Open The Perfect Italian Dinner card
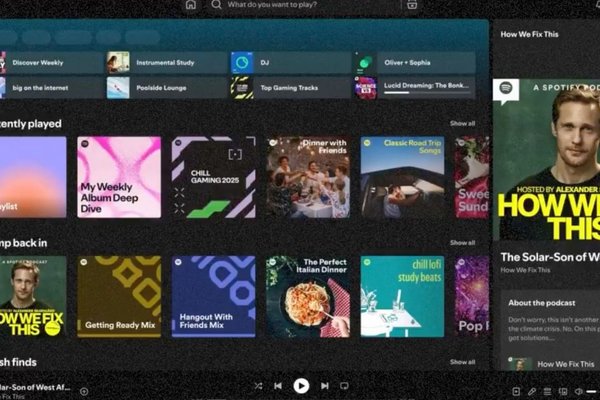 click(308, 297)
